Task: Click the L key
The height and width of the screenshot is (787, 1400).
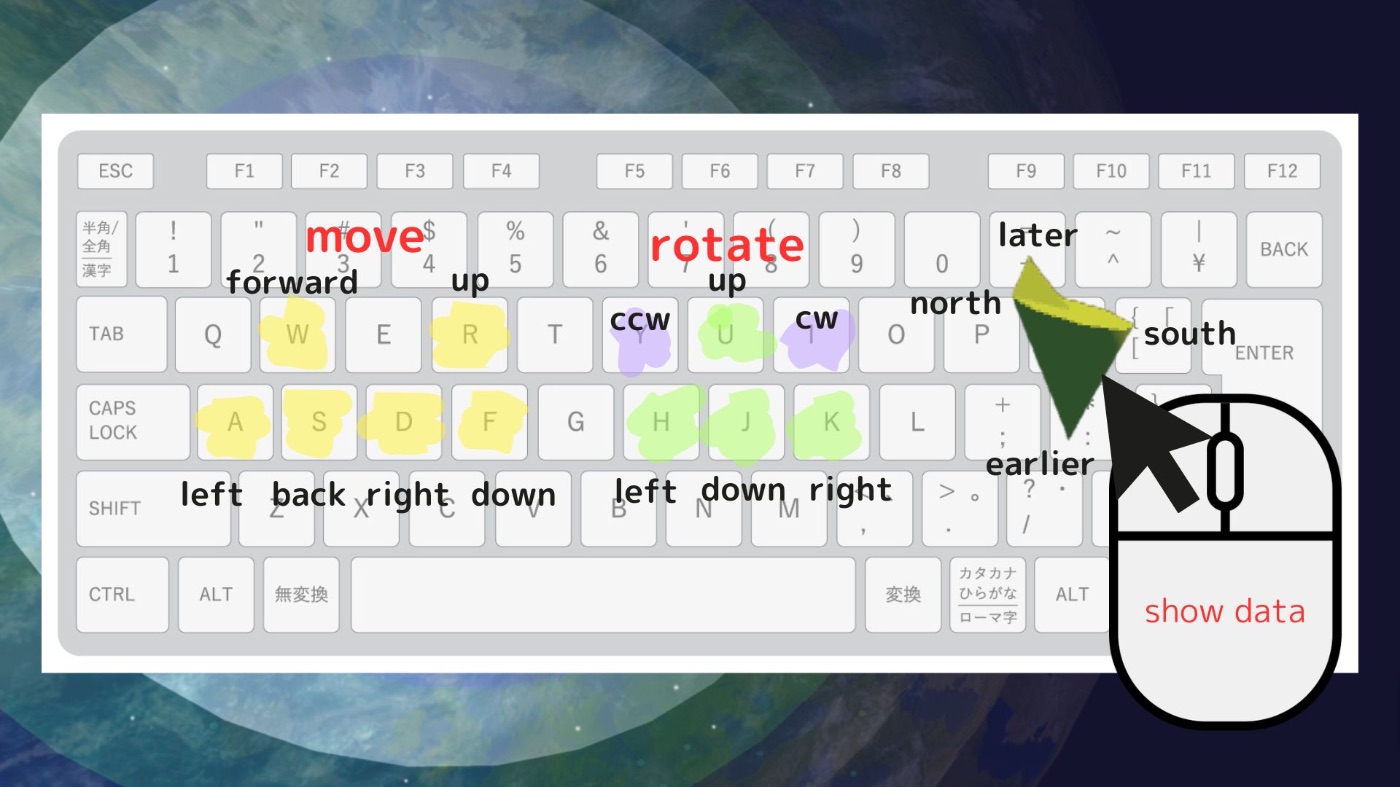Action: (x=917, y=421)
